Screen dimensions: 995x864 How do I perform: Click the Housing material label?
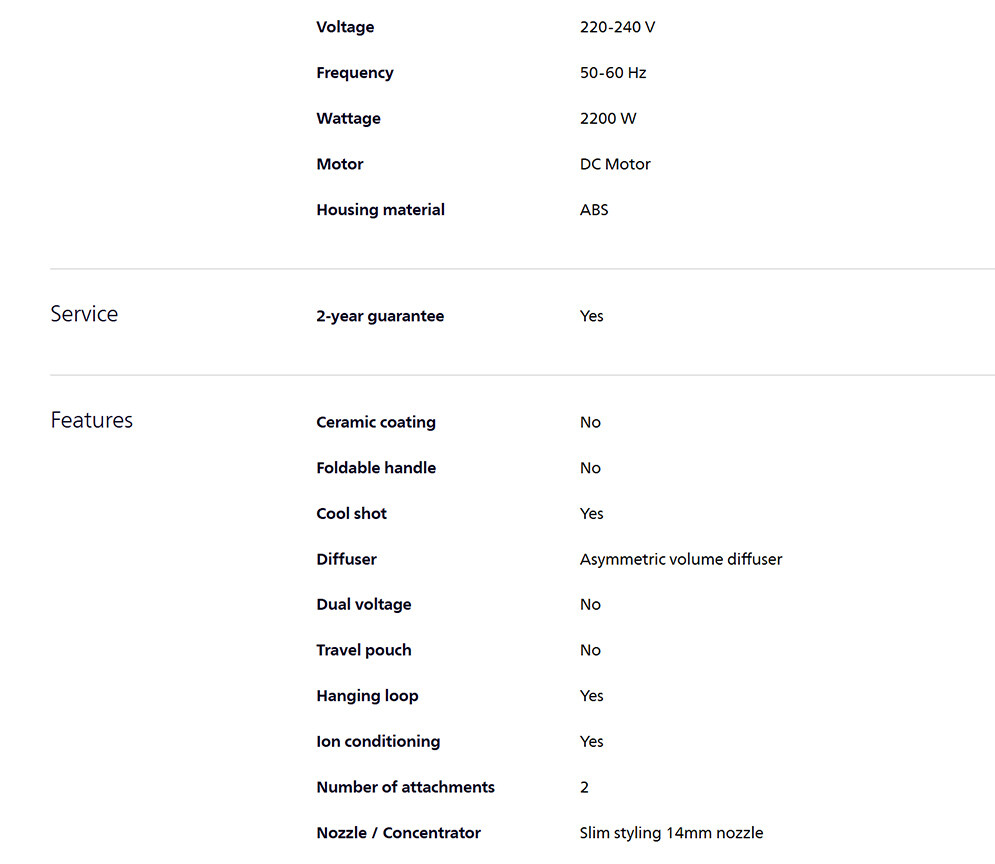tap(380, 210)
